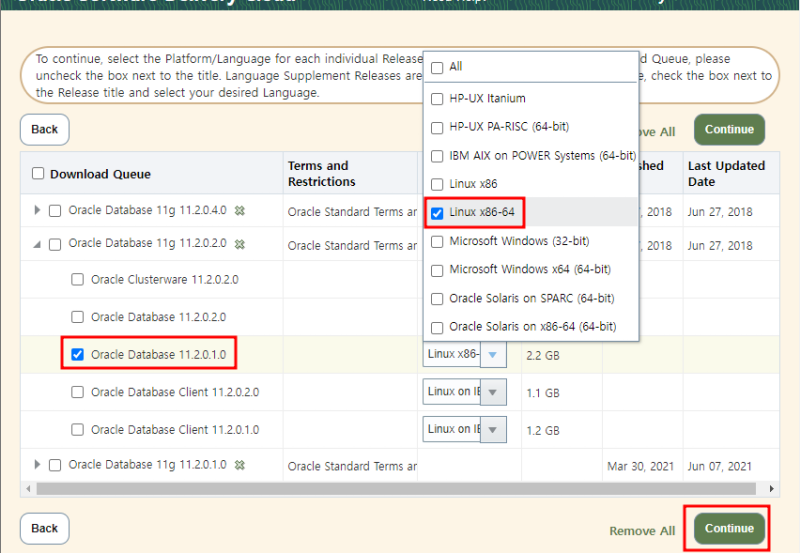Screen dimensions: 800x553
Task: Collapse the Oracle Database 11g 11.2.0.2.0 row
Action: coord(37,244)
